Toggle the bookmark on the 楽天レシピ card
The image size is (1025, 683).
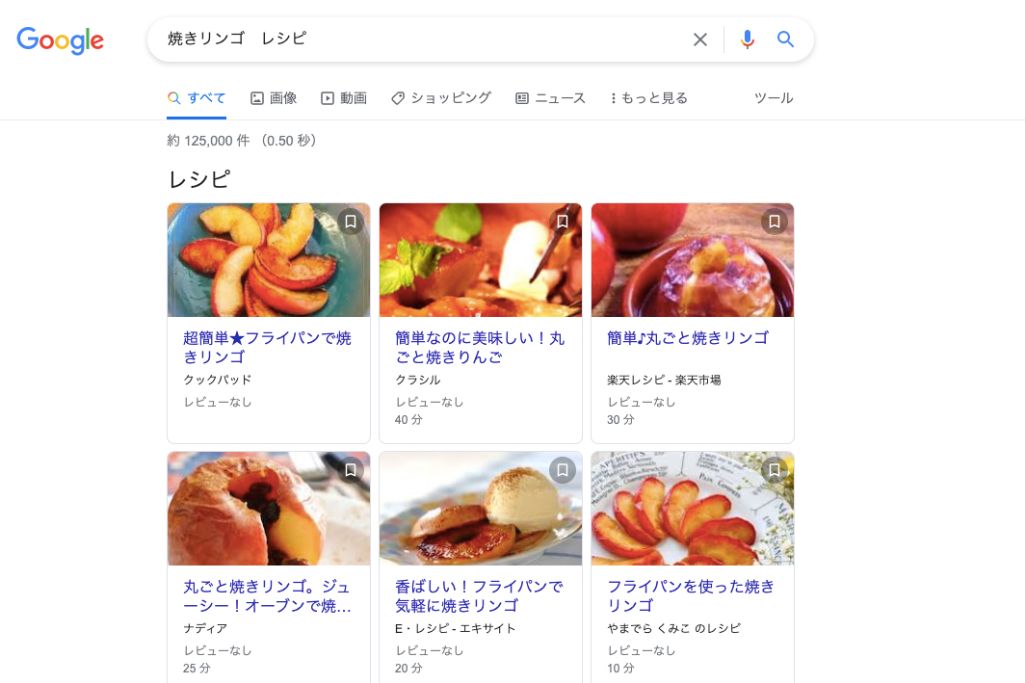[774, 222]
